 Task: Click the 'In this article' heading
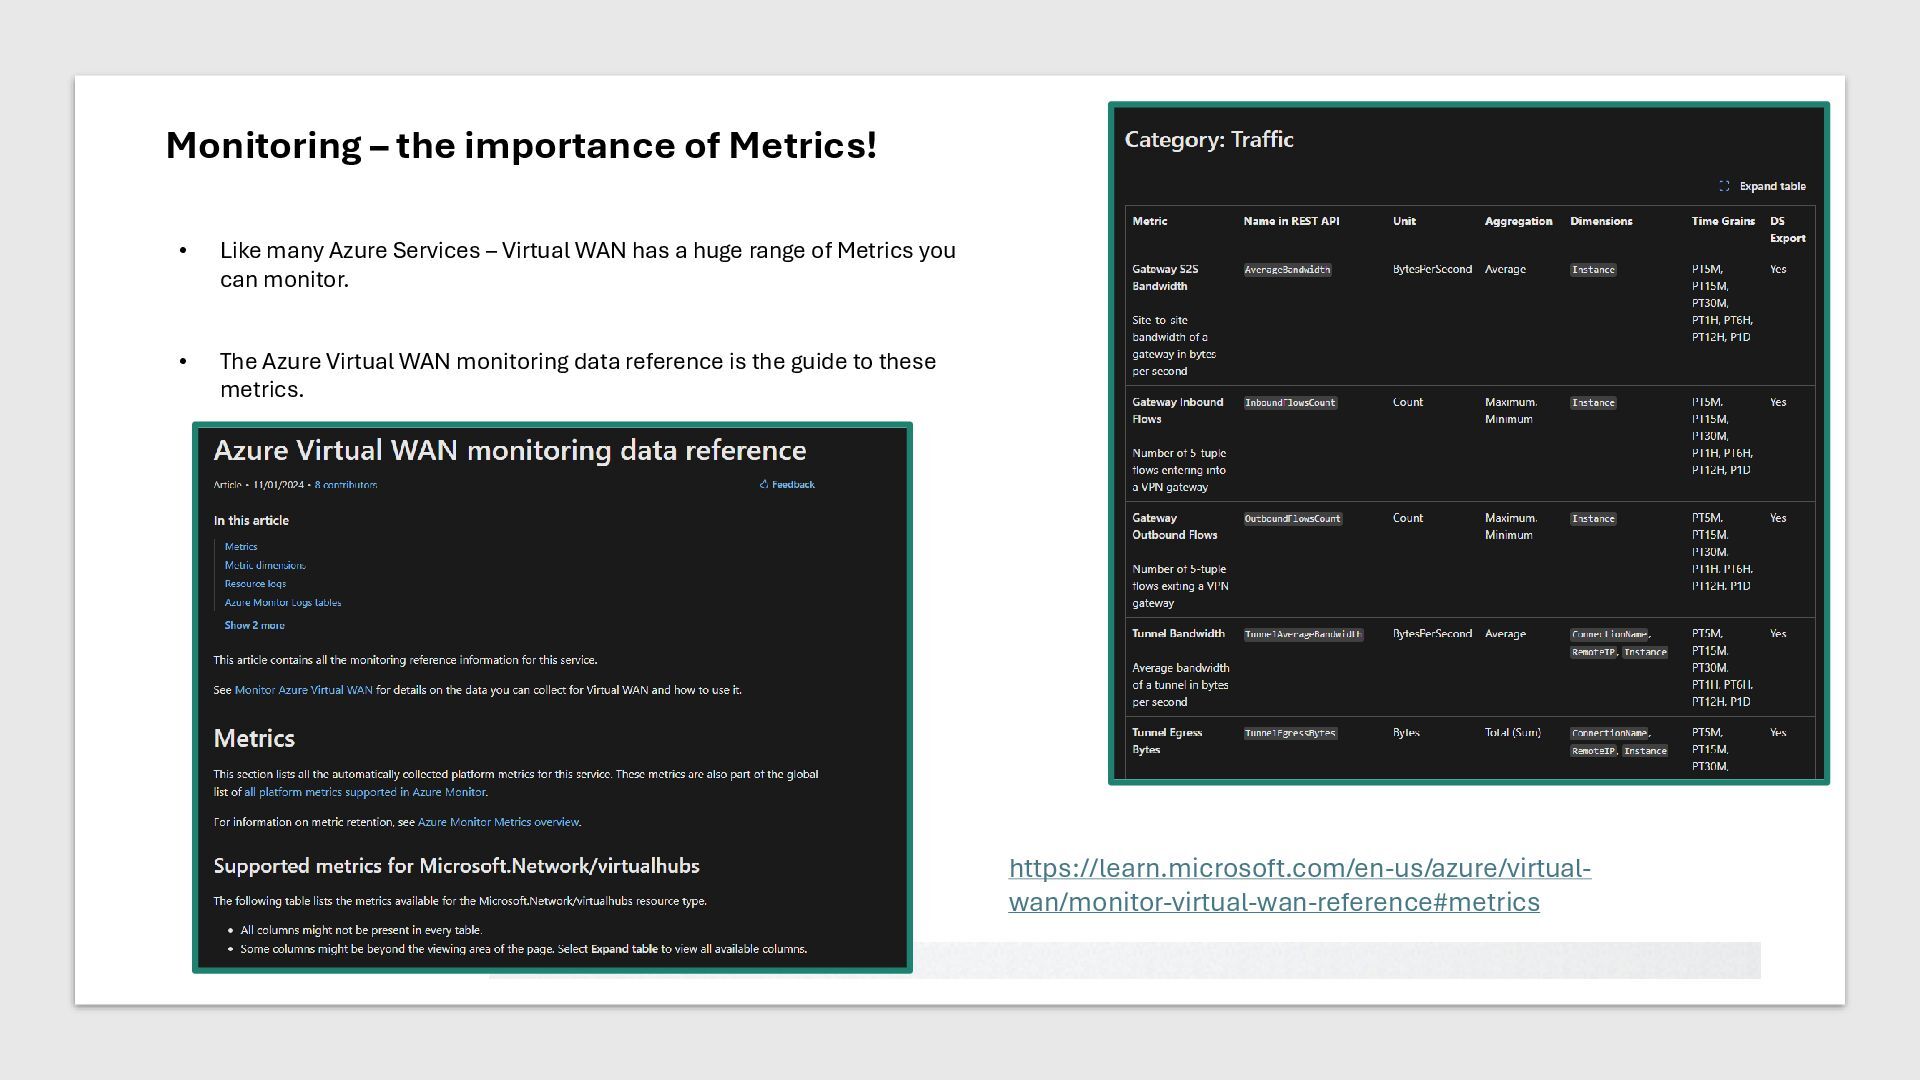251,521
